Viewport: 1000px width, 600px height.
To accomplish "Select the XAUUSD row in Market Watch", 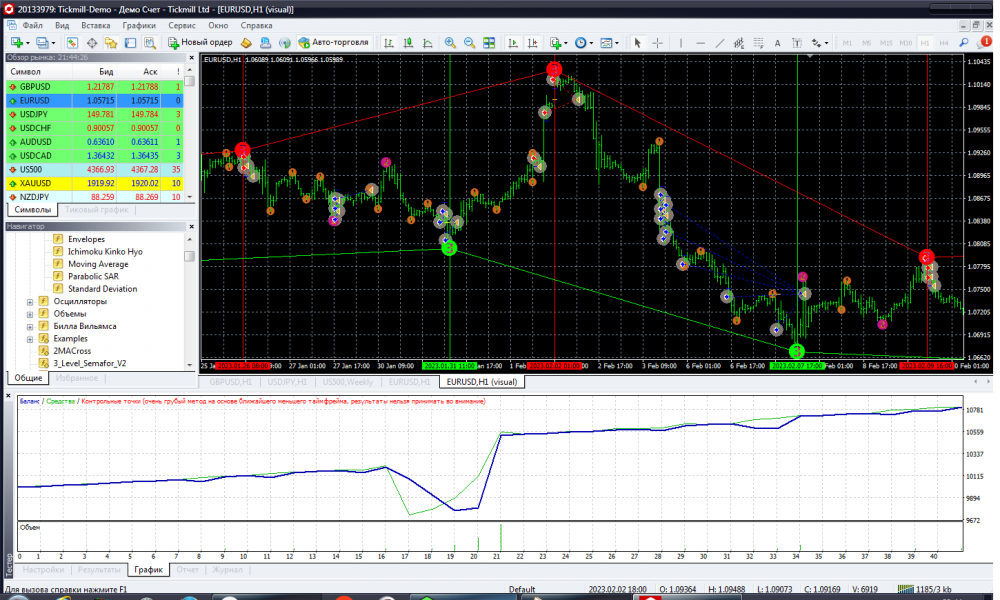I will pos(95,184).
